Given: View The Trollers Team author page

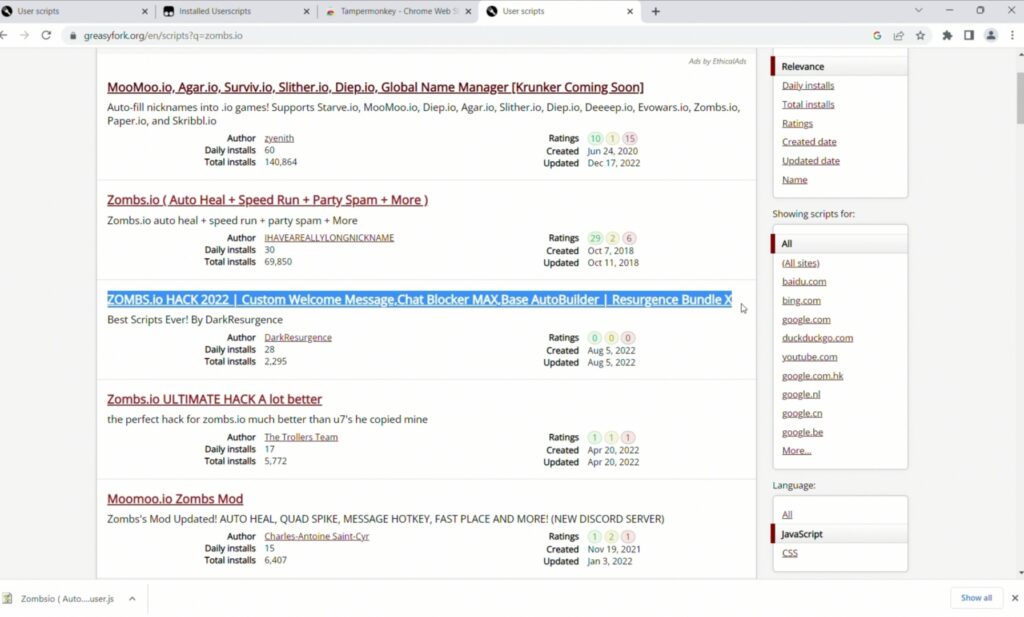Looking at the screenshot, I should [x=301, y=437].
